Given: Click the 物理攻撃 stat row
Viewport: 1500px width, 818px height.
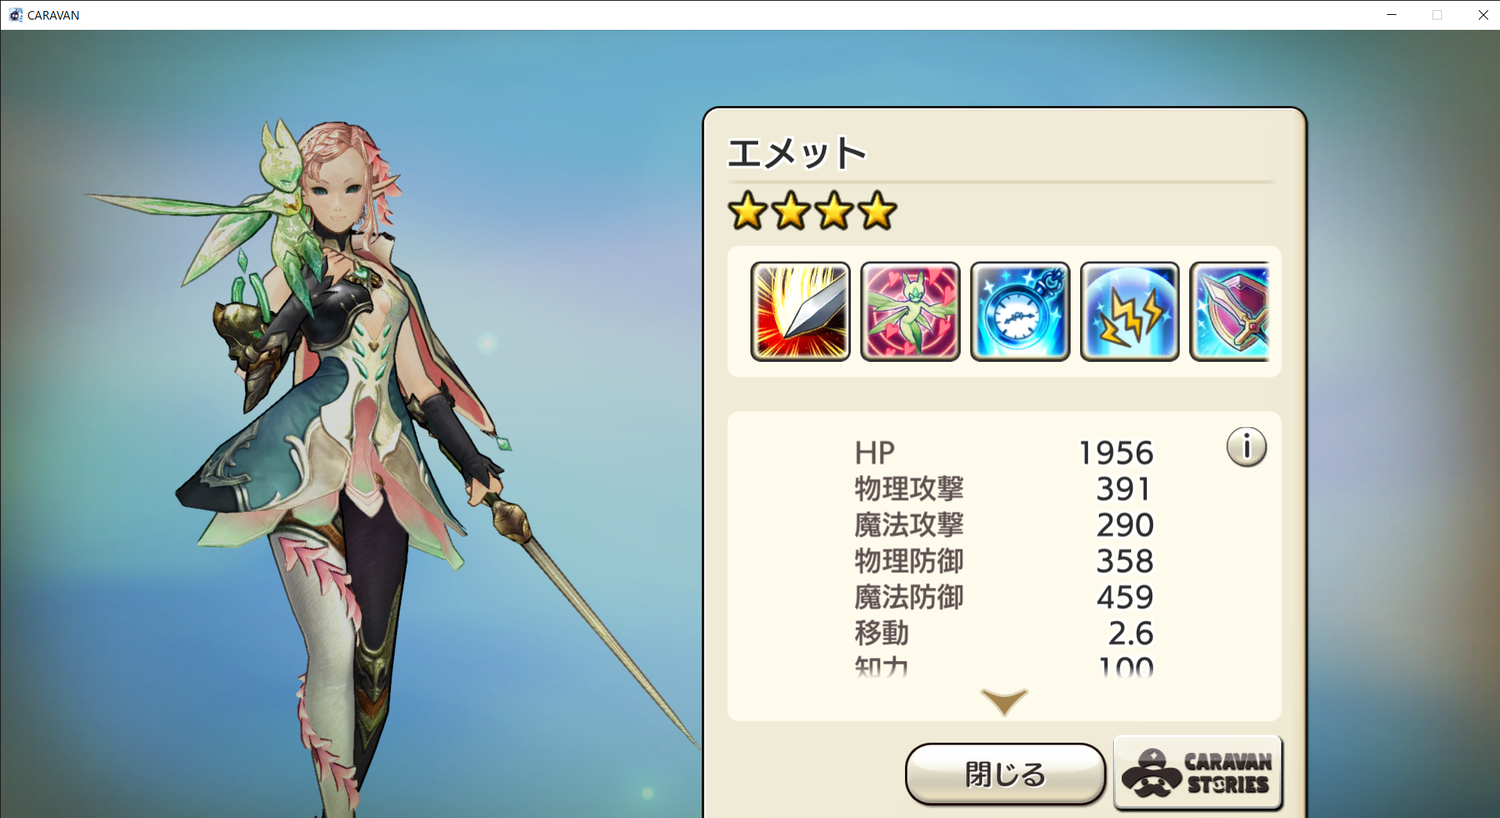Looking at the screenshot, I should click(1004, 489).
